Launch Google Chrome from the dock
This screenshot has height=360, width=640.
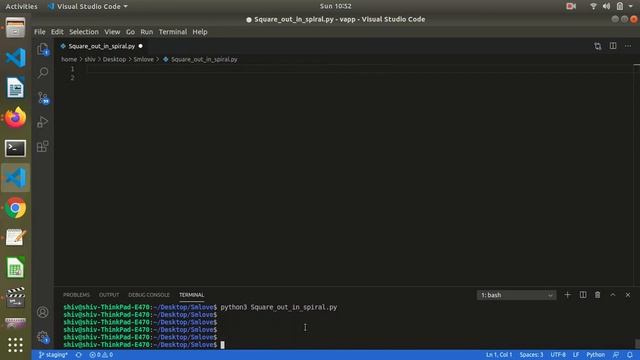click(16, 208)
